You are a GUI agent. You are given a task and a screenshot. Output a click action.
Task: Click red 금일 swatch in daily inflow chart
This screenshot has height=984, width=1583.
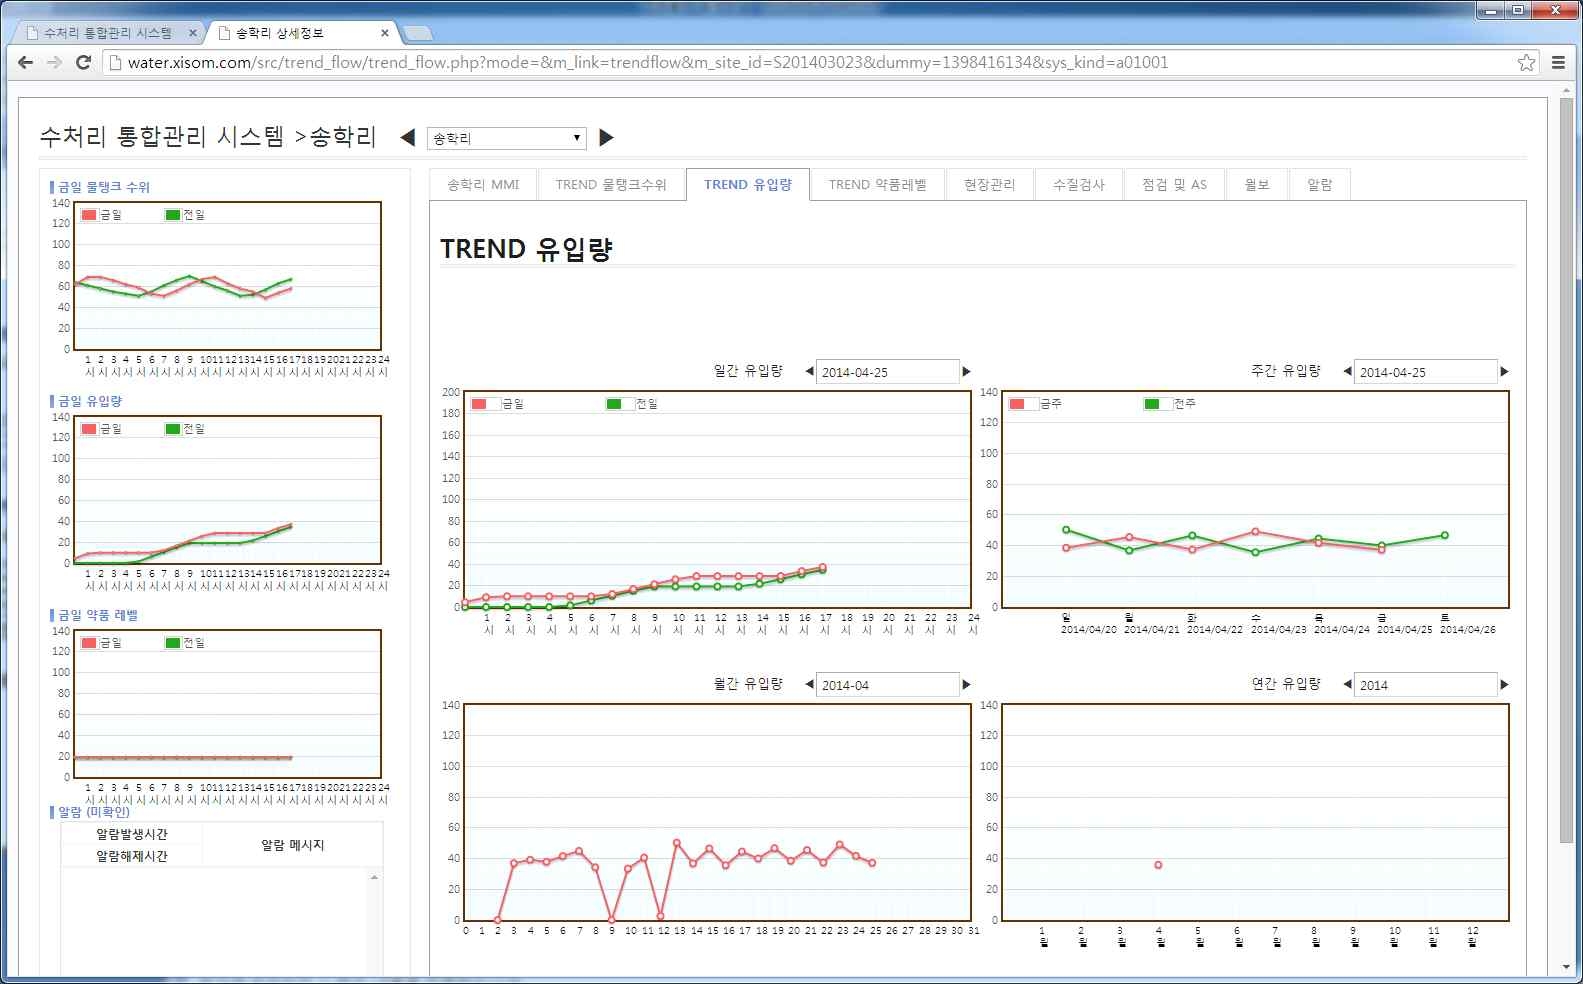(x=479, y=404)
